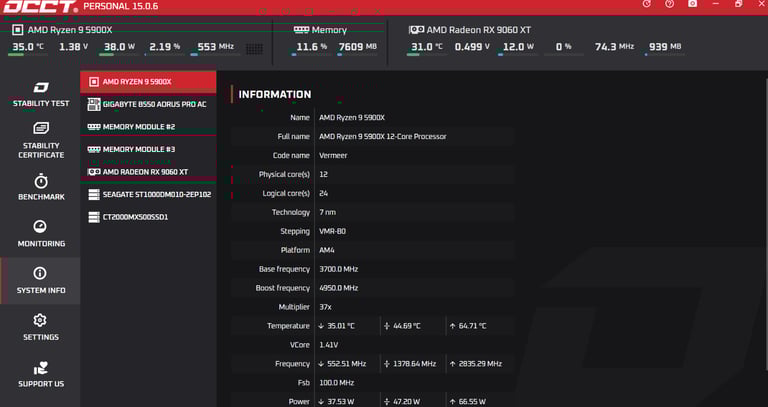
Task: Click the Stepping value VMR-B0
Action: pyautogui.click(x=332, y=231)
